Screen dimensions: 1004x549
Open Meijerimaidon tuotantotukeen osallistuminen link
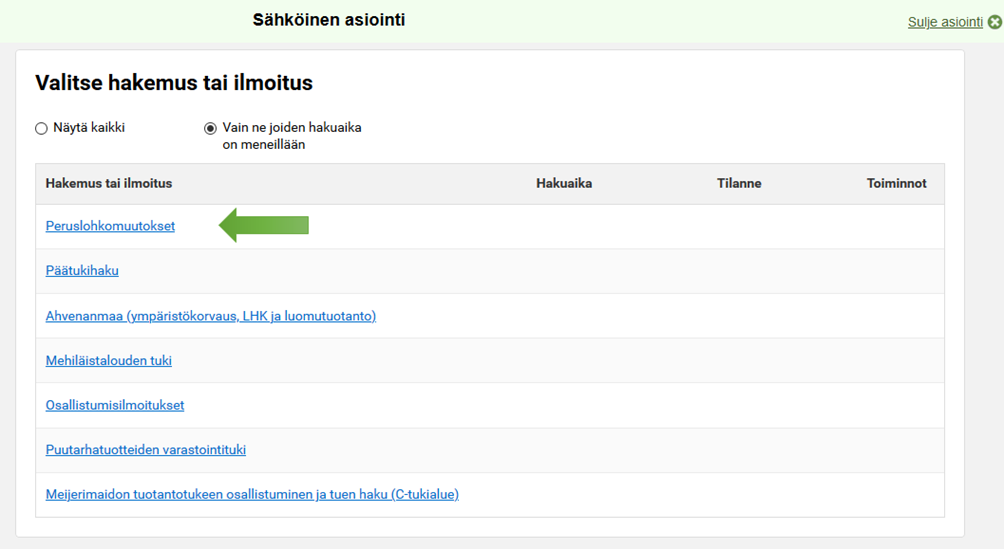tap(252, 494)
